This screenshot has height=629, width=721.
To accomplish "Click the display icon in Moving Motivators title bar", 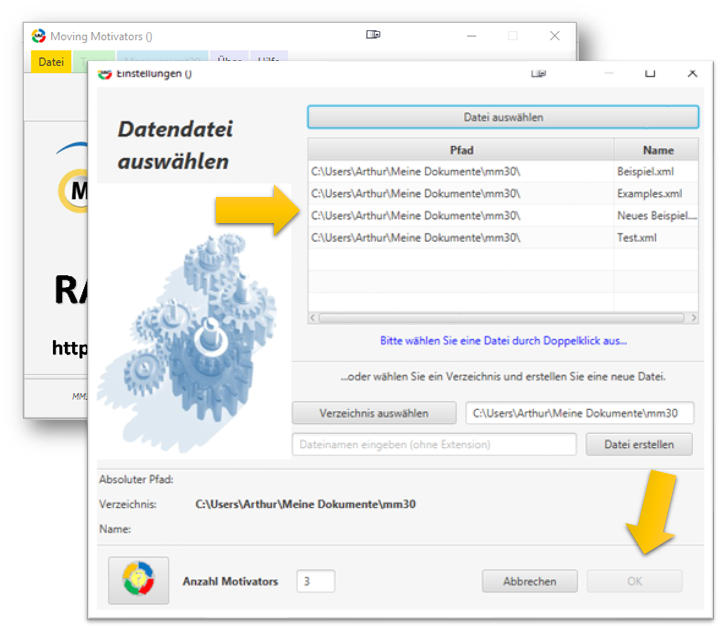I will click(x=373, y=34).
